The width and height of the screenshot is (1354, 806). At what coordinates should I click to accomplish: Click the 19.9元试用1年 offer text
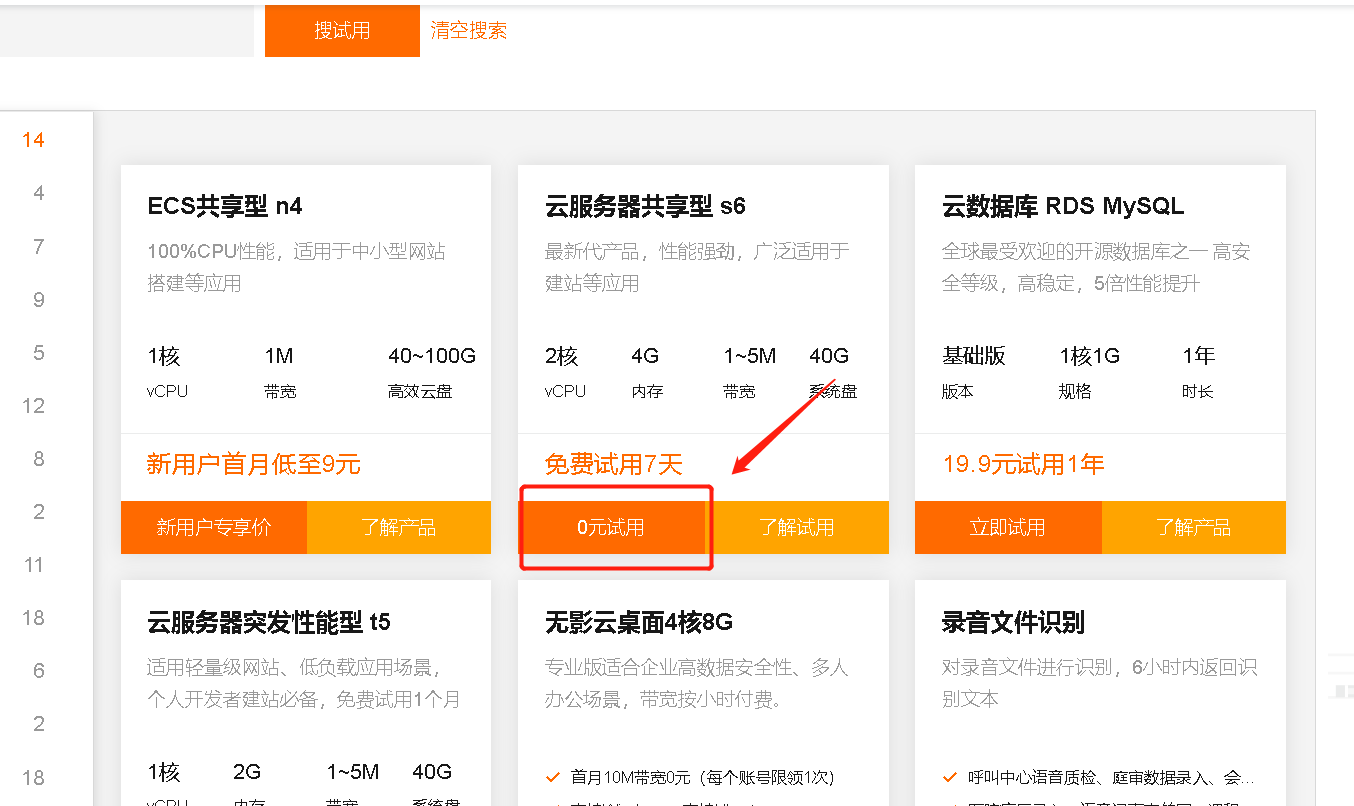(1023, 464)
